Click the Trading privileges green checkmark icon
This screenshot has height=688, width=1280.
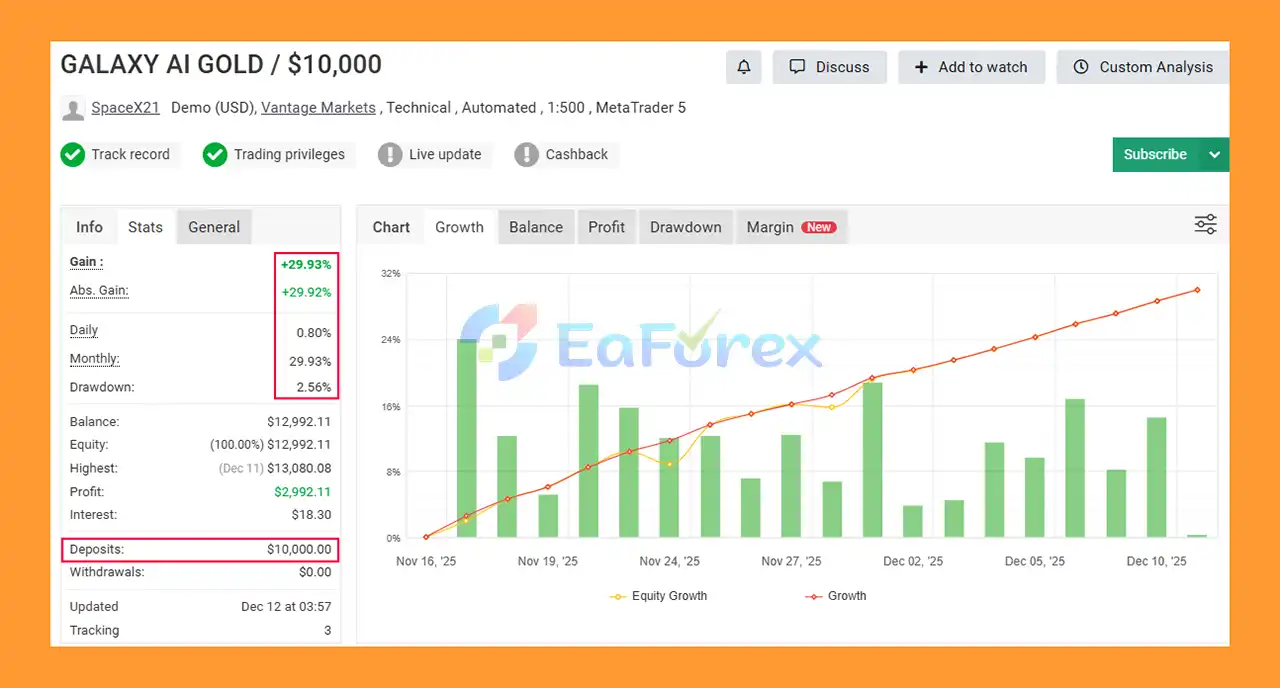tap(215, 155)
